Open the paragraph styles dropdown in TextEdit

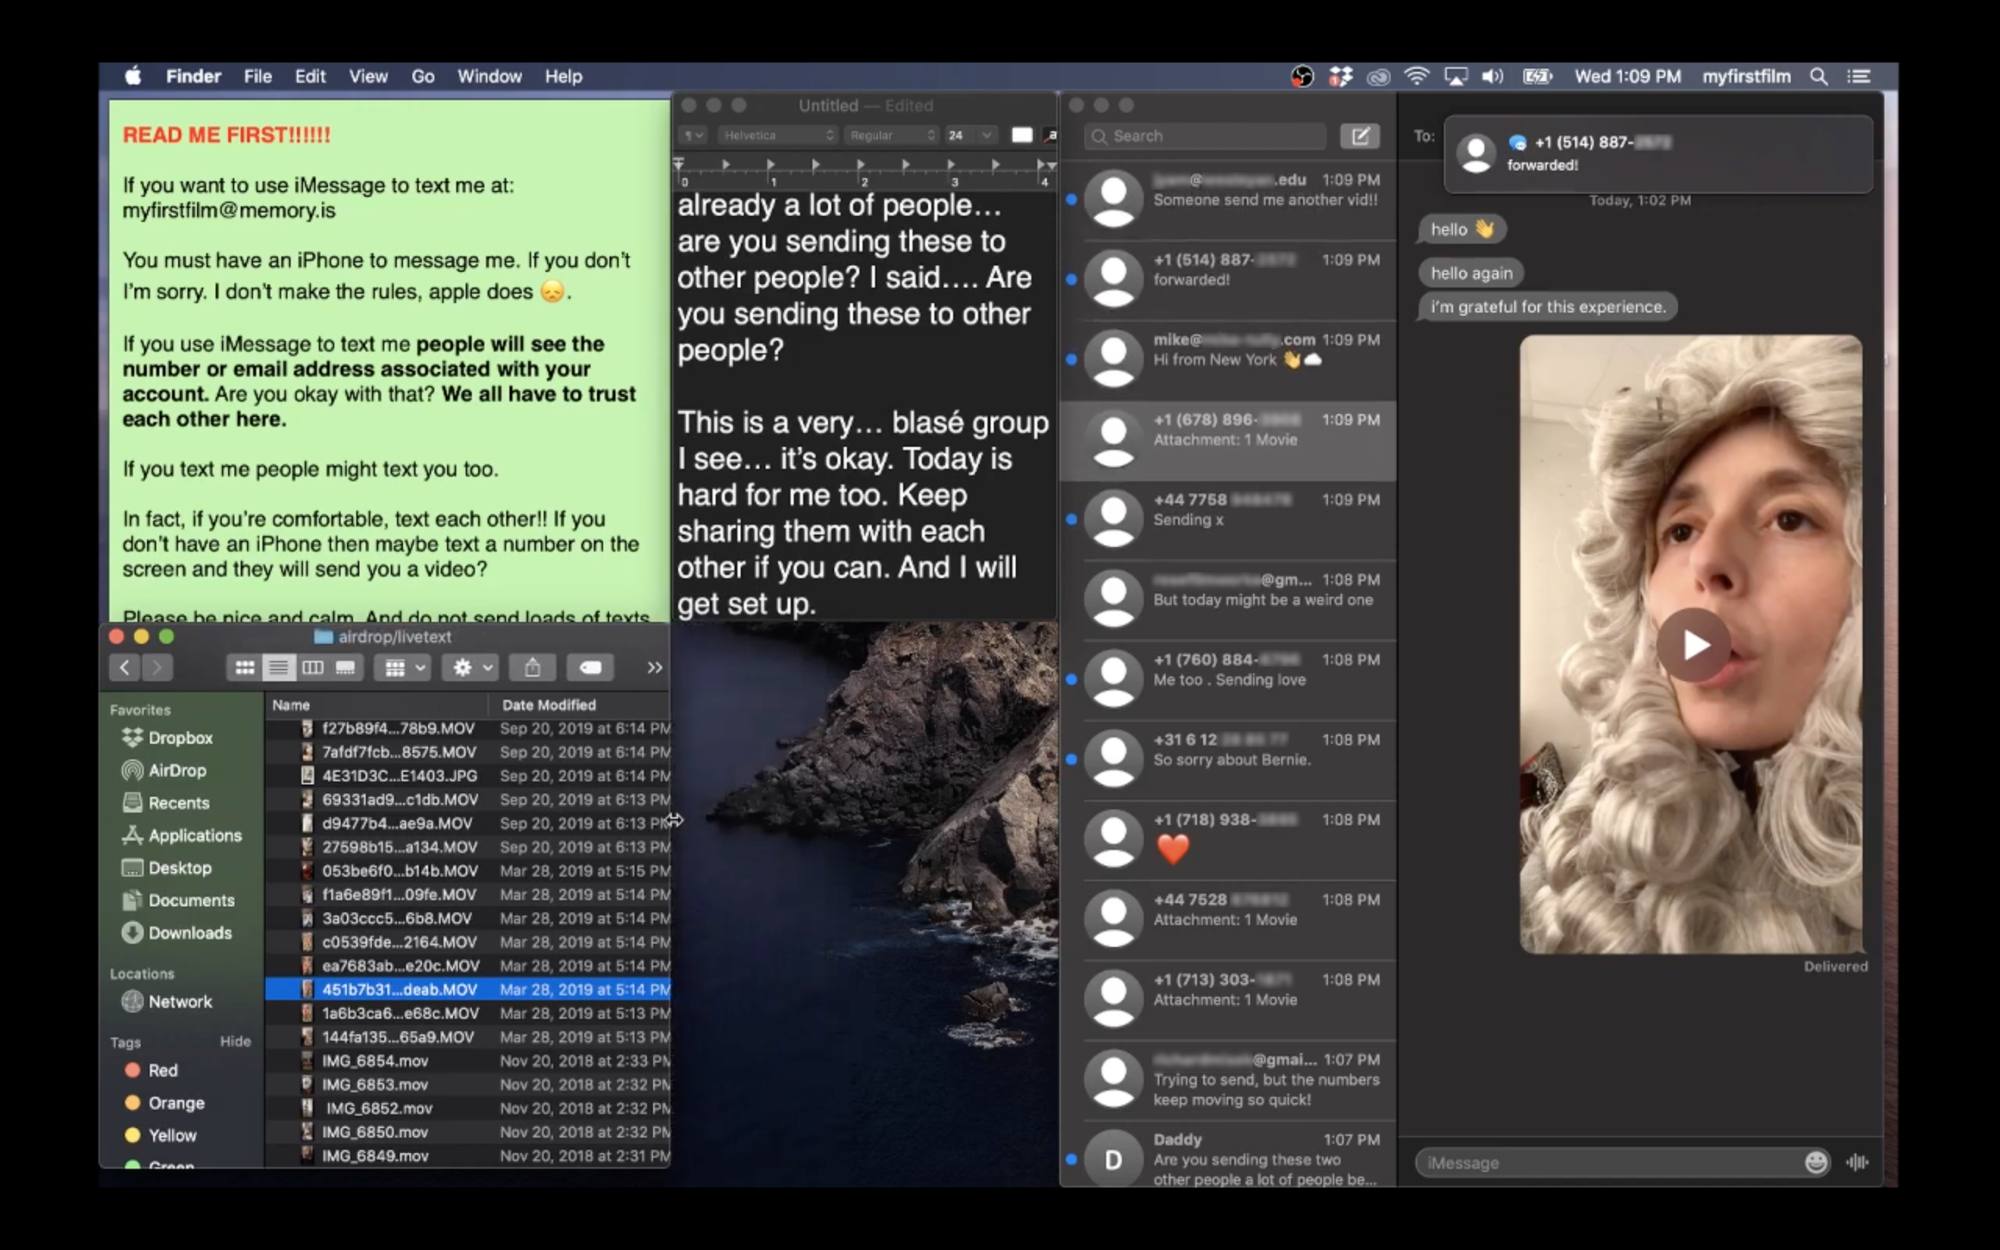[693, 135]
